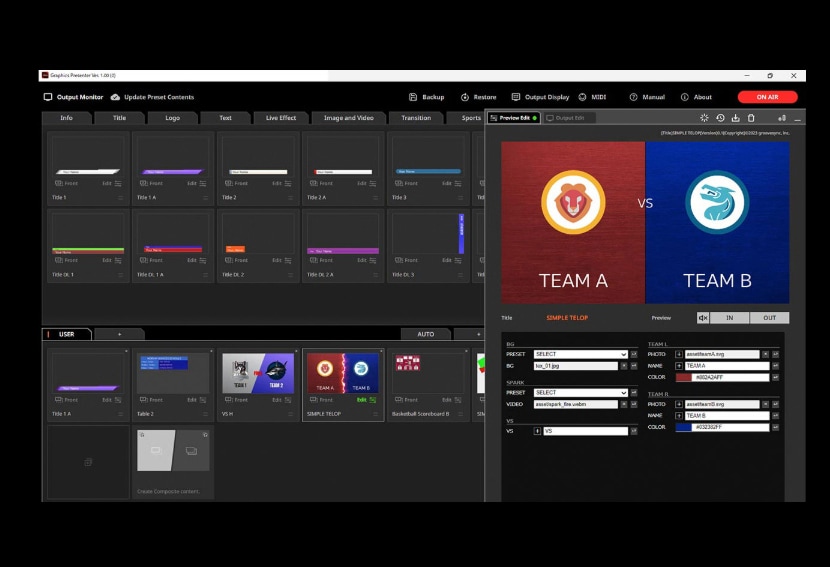Image resolution: width=830 pixels, height=567 pixels.
Task: Click the trash icon in preview panel
Action: click(751, 118)
